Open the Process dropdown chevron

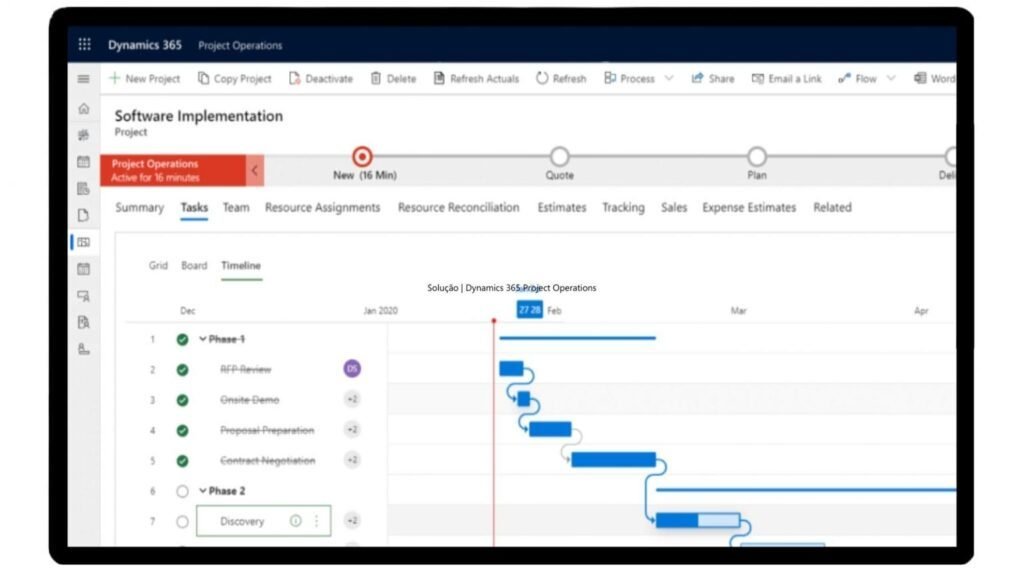click(x=669, y=78)
